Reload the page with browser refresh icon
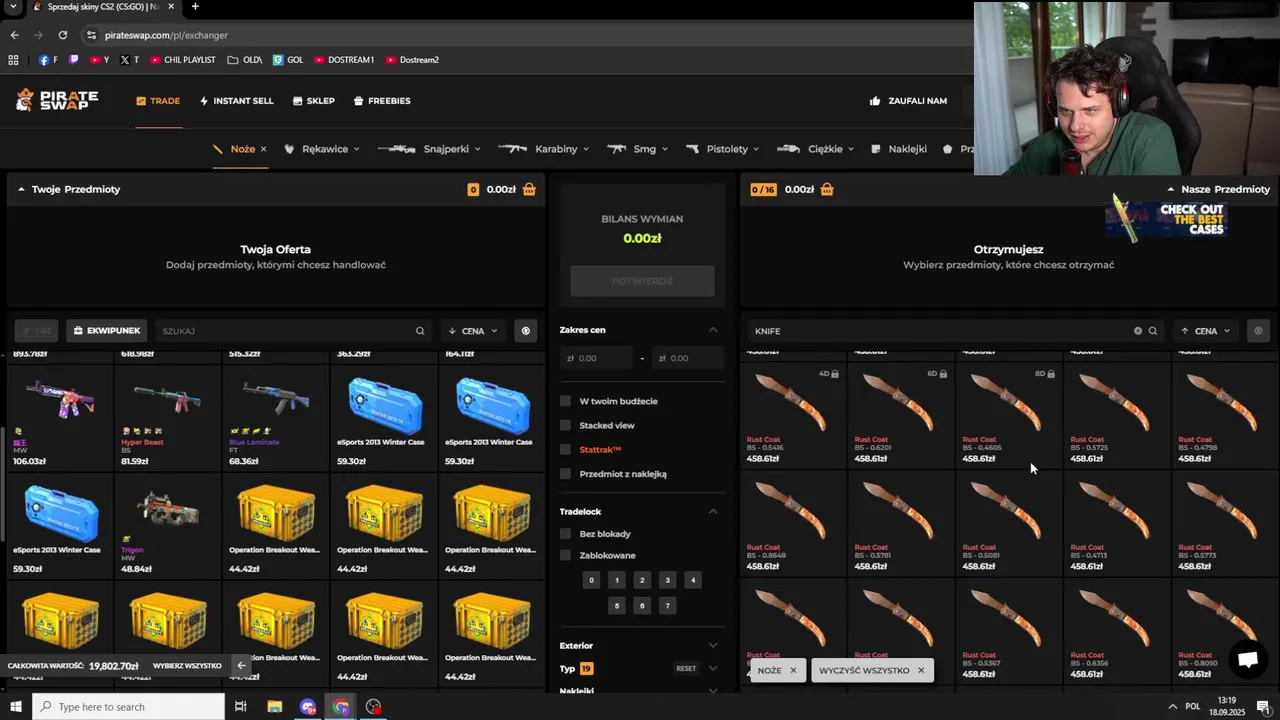 (x=62, y=35)
